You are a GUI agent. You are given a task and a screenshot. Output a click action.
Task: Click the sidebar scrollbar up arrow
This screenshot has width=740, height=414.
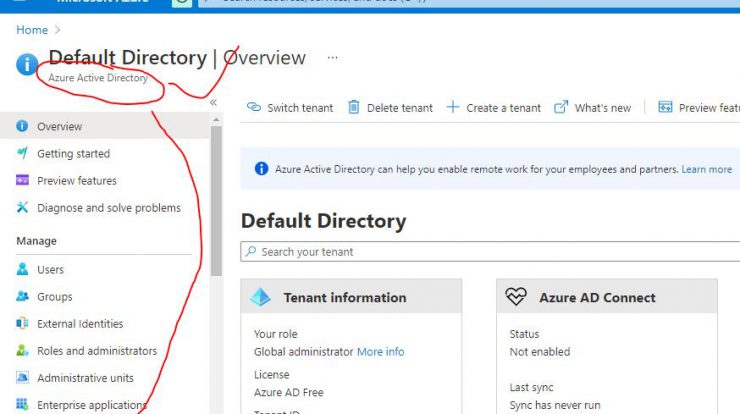(216, 120)
